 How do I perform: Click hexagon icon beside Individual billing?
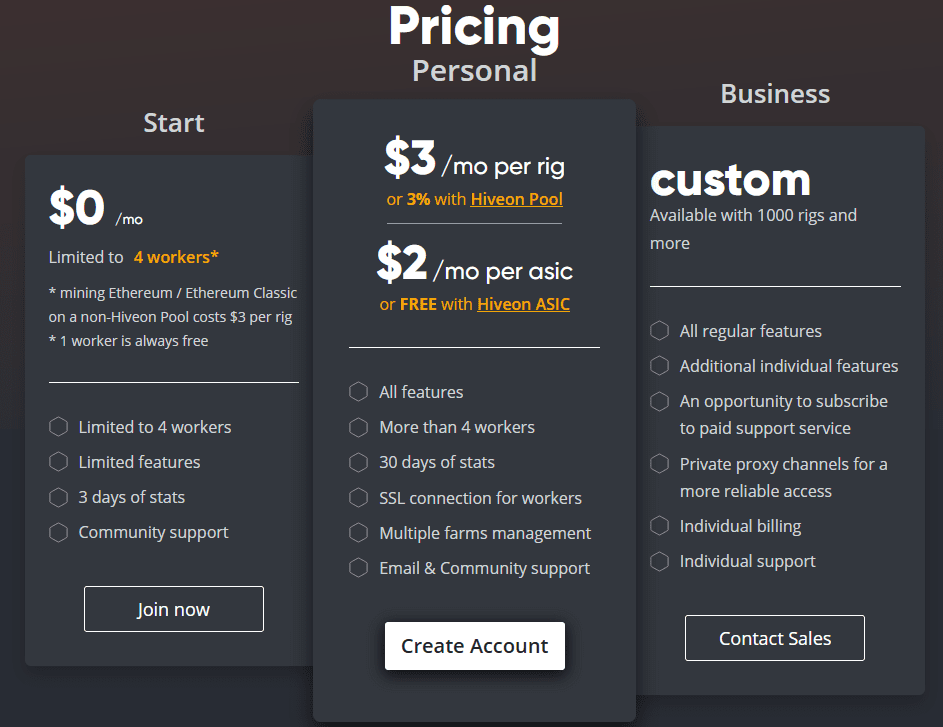(659, 525)
